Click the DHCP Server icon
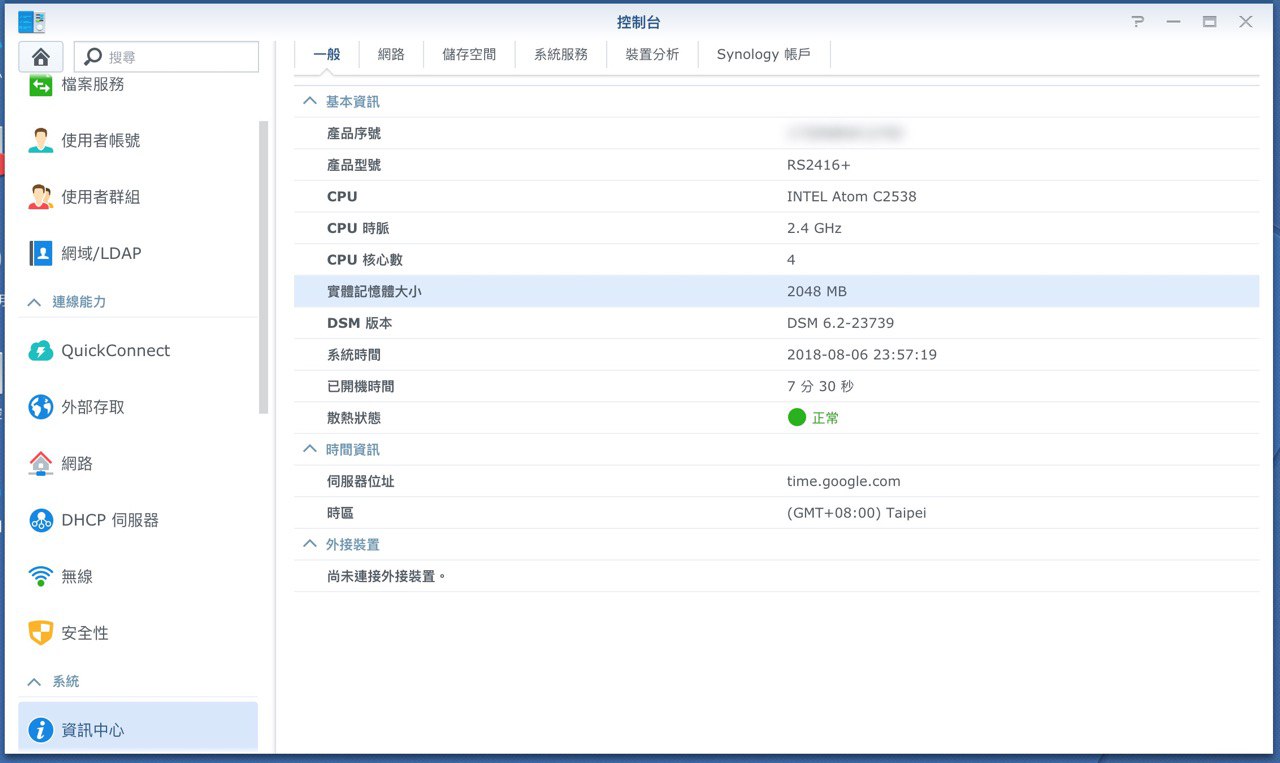Image resolution: width=1280 pixels, height=763 pixels. 41,520
